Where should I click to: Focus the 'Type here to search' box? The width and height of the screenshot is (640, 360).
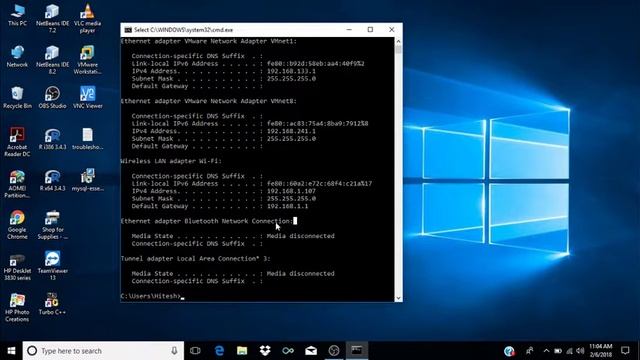(x=103, y=351)
